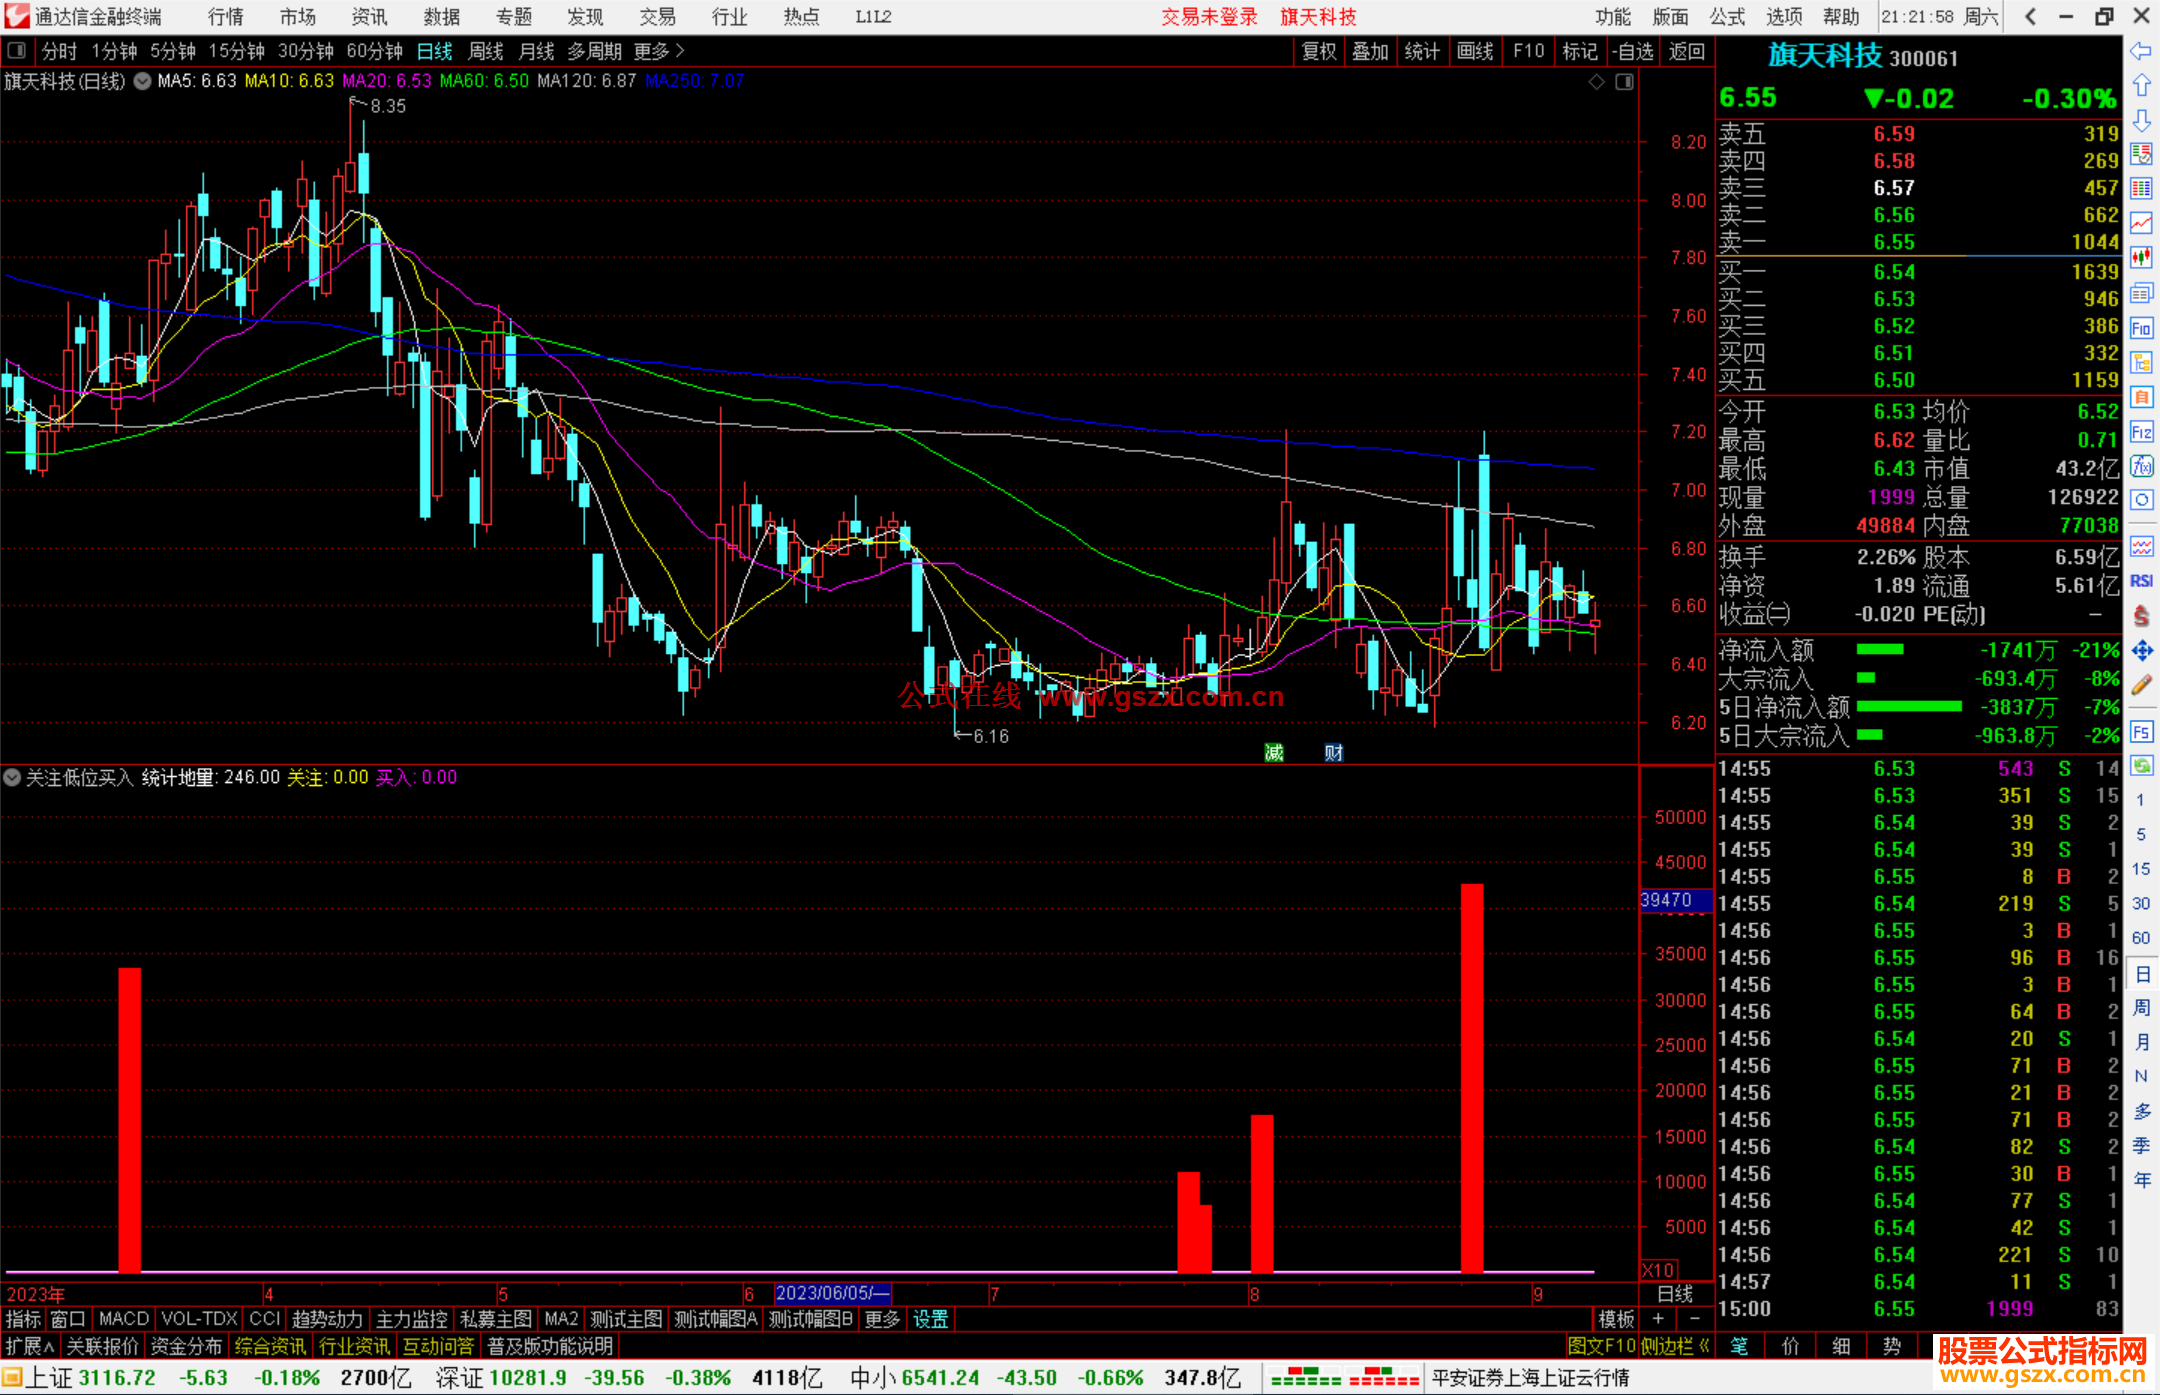This screenshot has width=2160, height=1395.
Task: Toggle the circle icon beside 关注低位买入
Action: click(x=12, y=777)
